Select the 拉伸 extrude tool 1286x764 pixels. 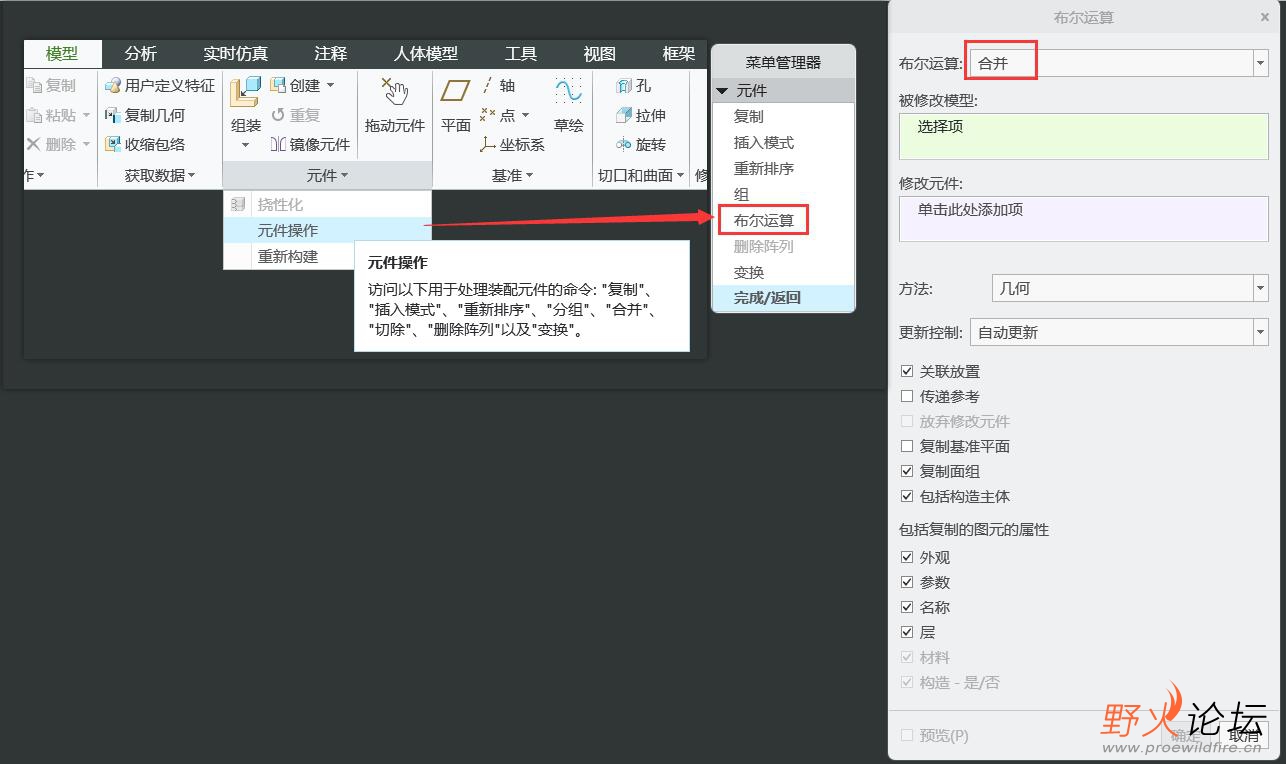640,115
